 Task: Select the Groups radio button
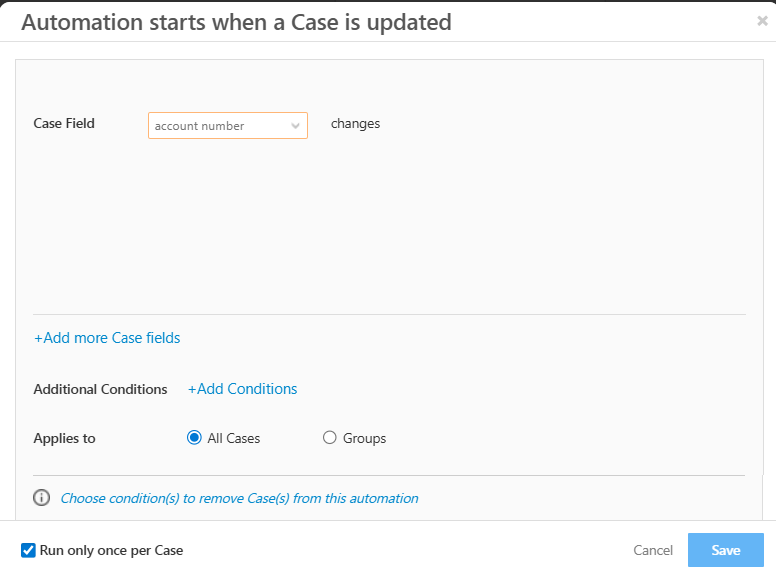(x=330, y=438)
